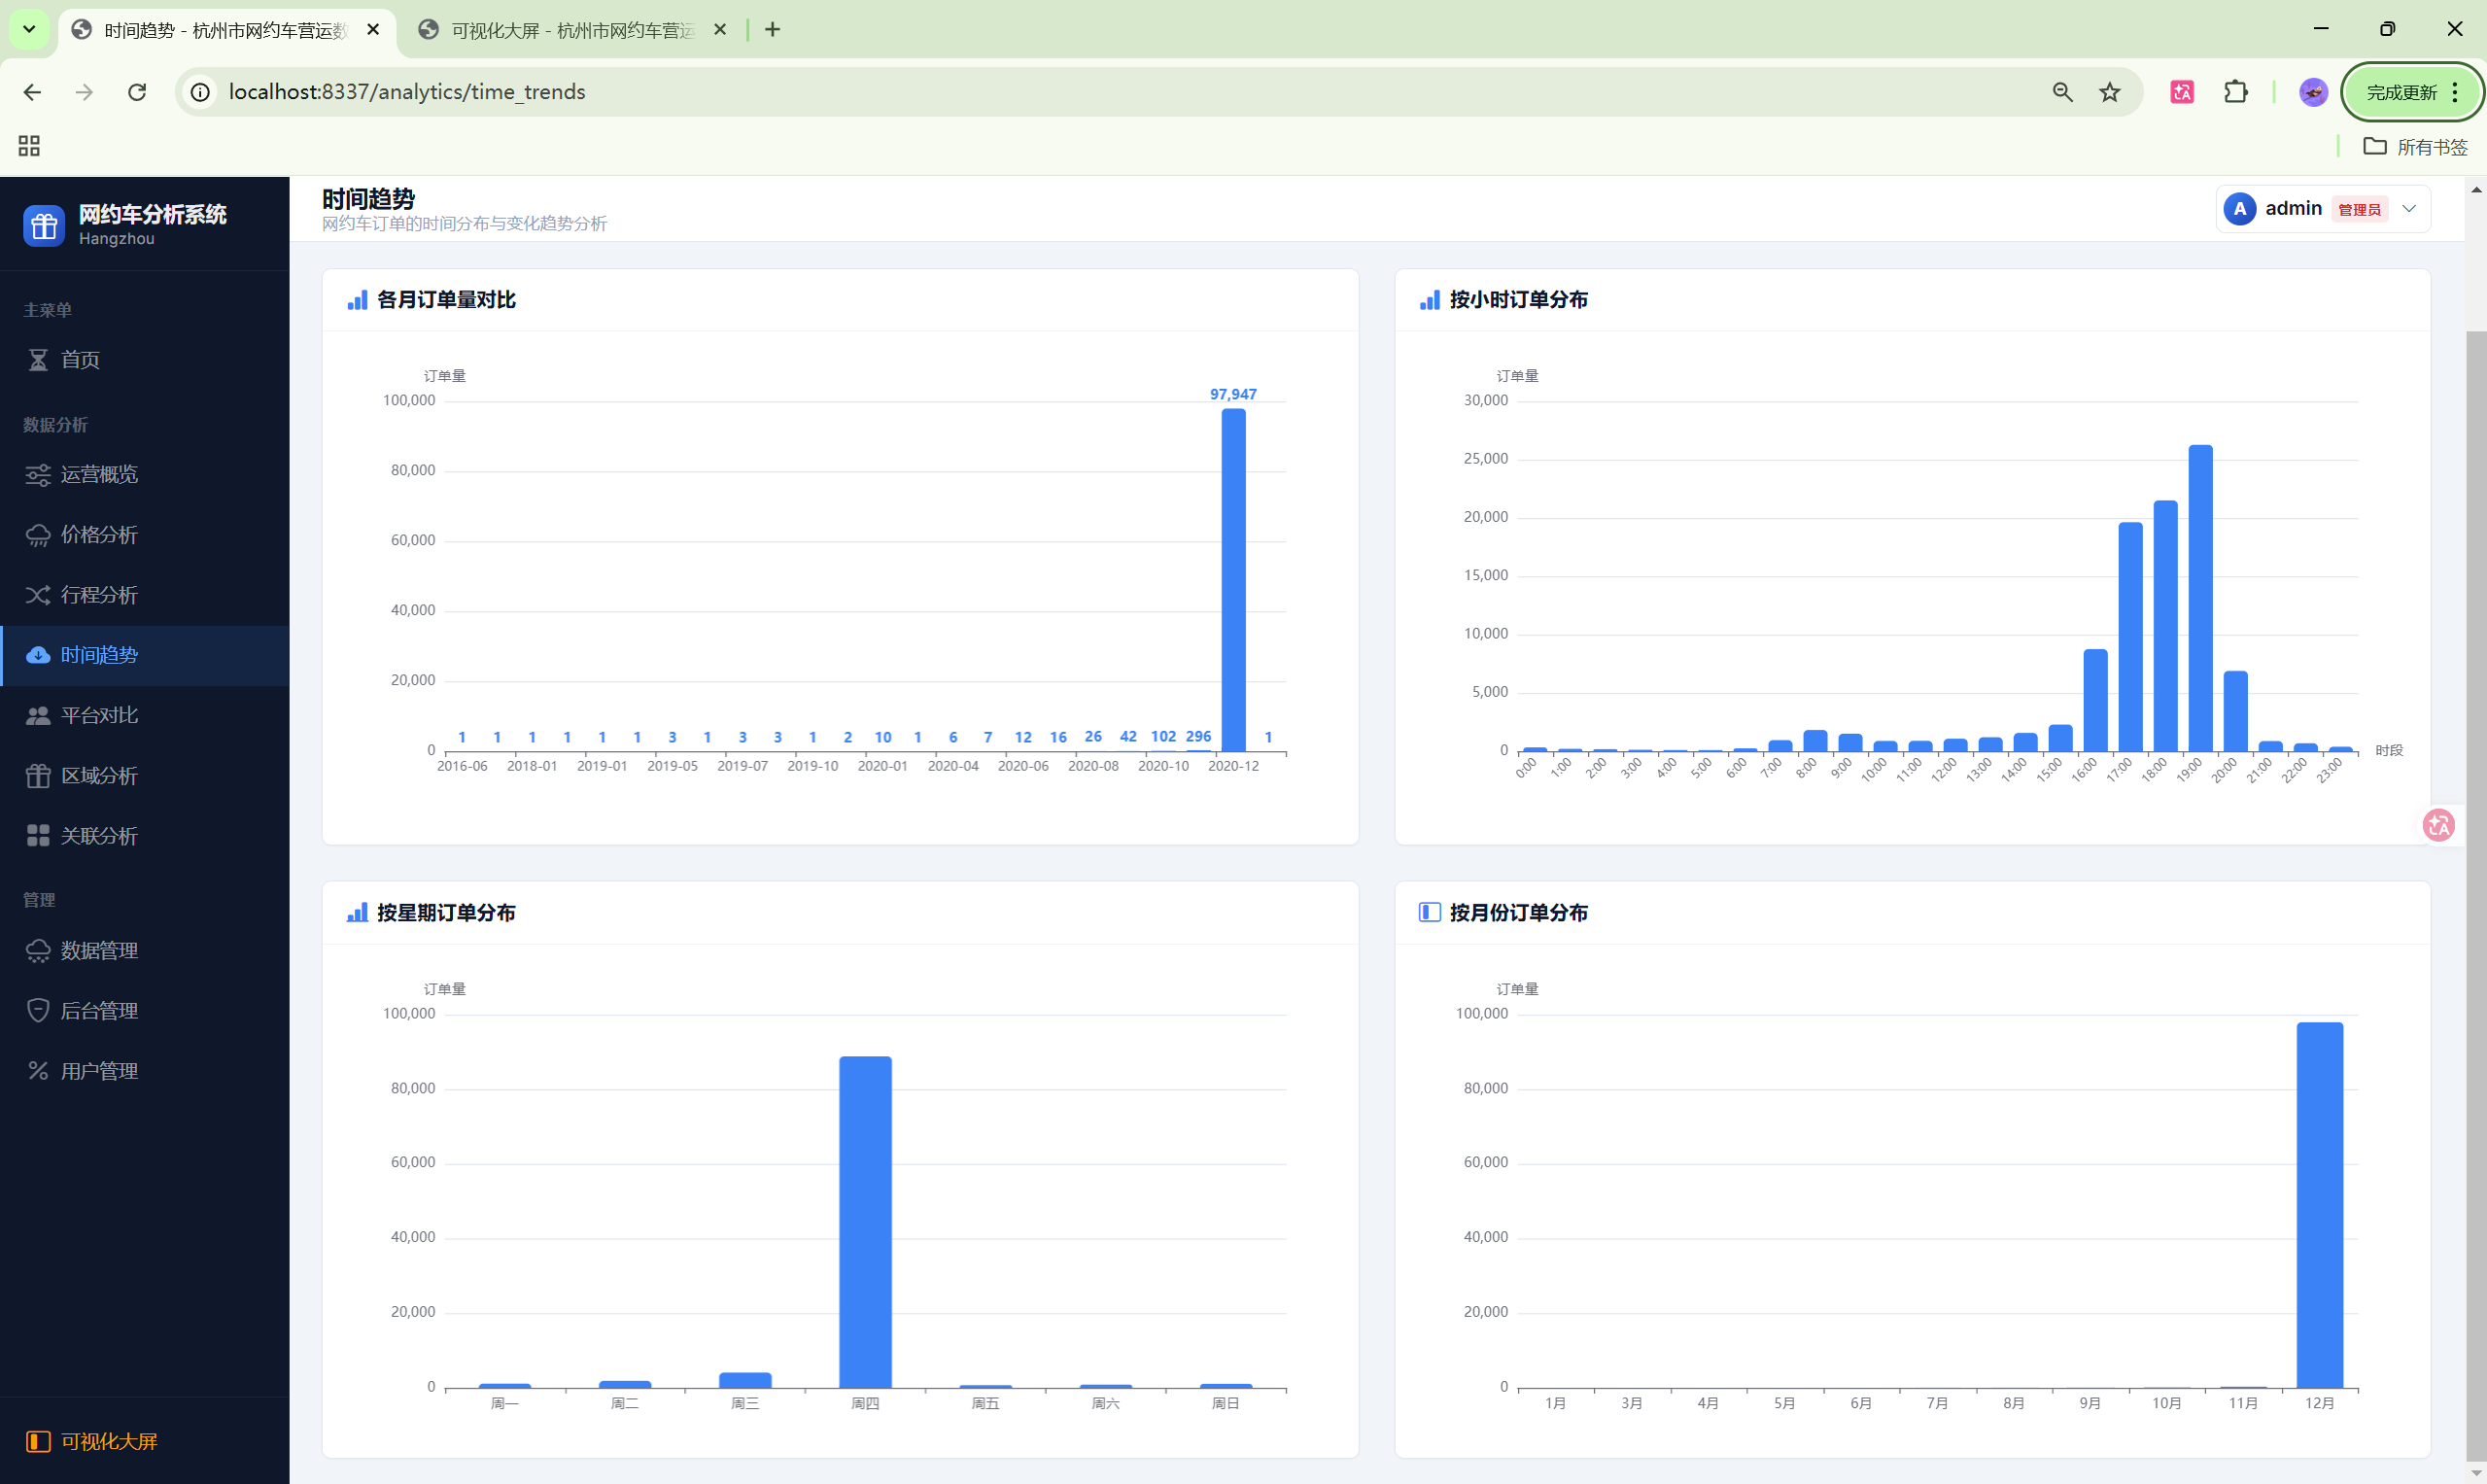Click the 价格分析 cloud icon
2487x1484 pixels.
click(x=38, y=535)
